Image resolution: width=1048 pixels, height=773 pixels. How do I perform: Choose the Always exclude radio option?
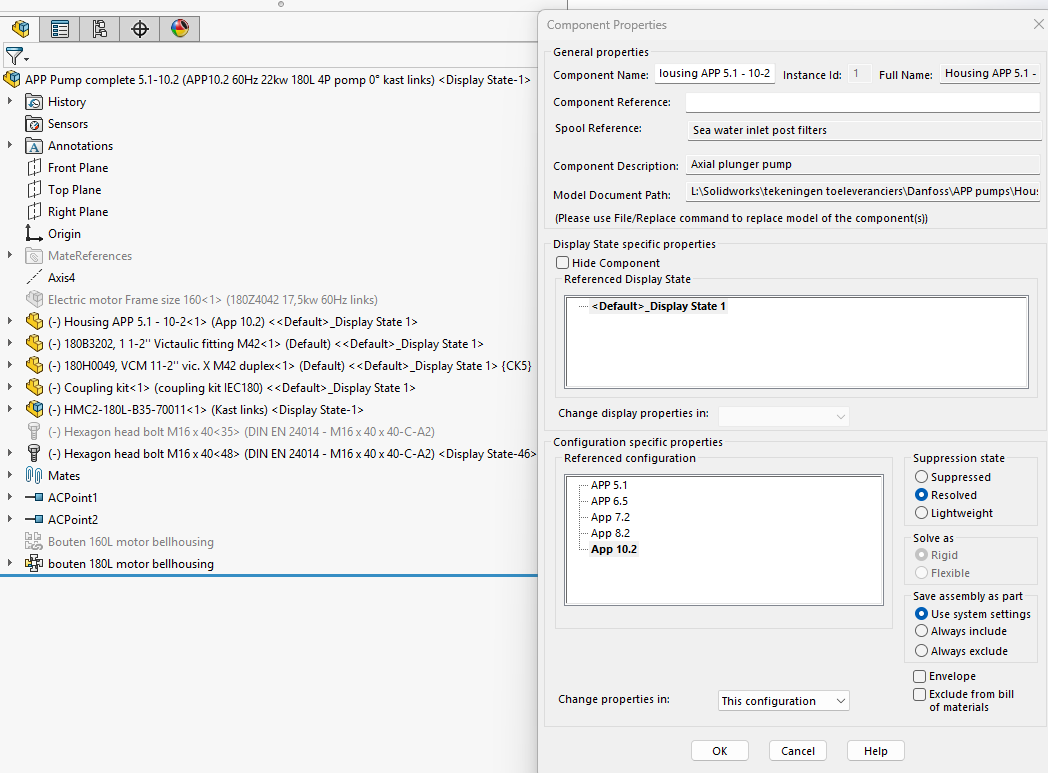pyautogui.click(x=922, y=651)
